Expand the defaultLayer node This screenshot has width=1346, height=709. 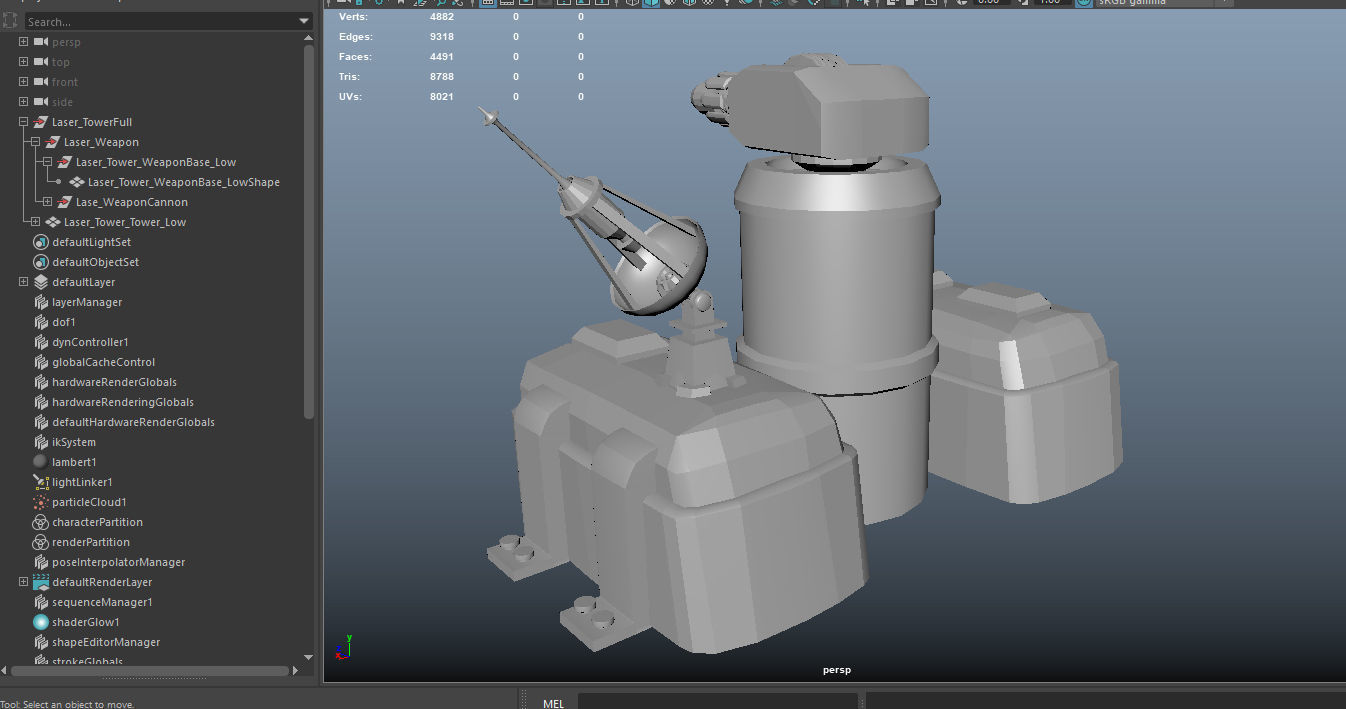tap(23, 282)
